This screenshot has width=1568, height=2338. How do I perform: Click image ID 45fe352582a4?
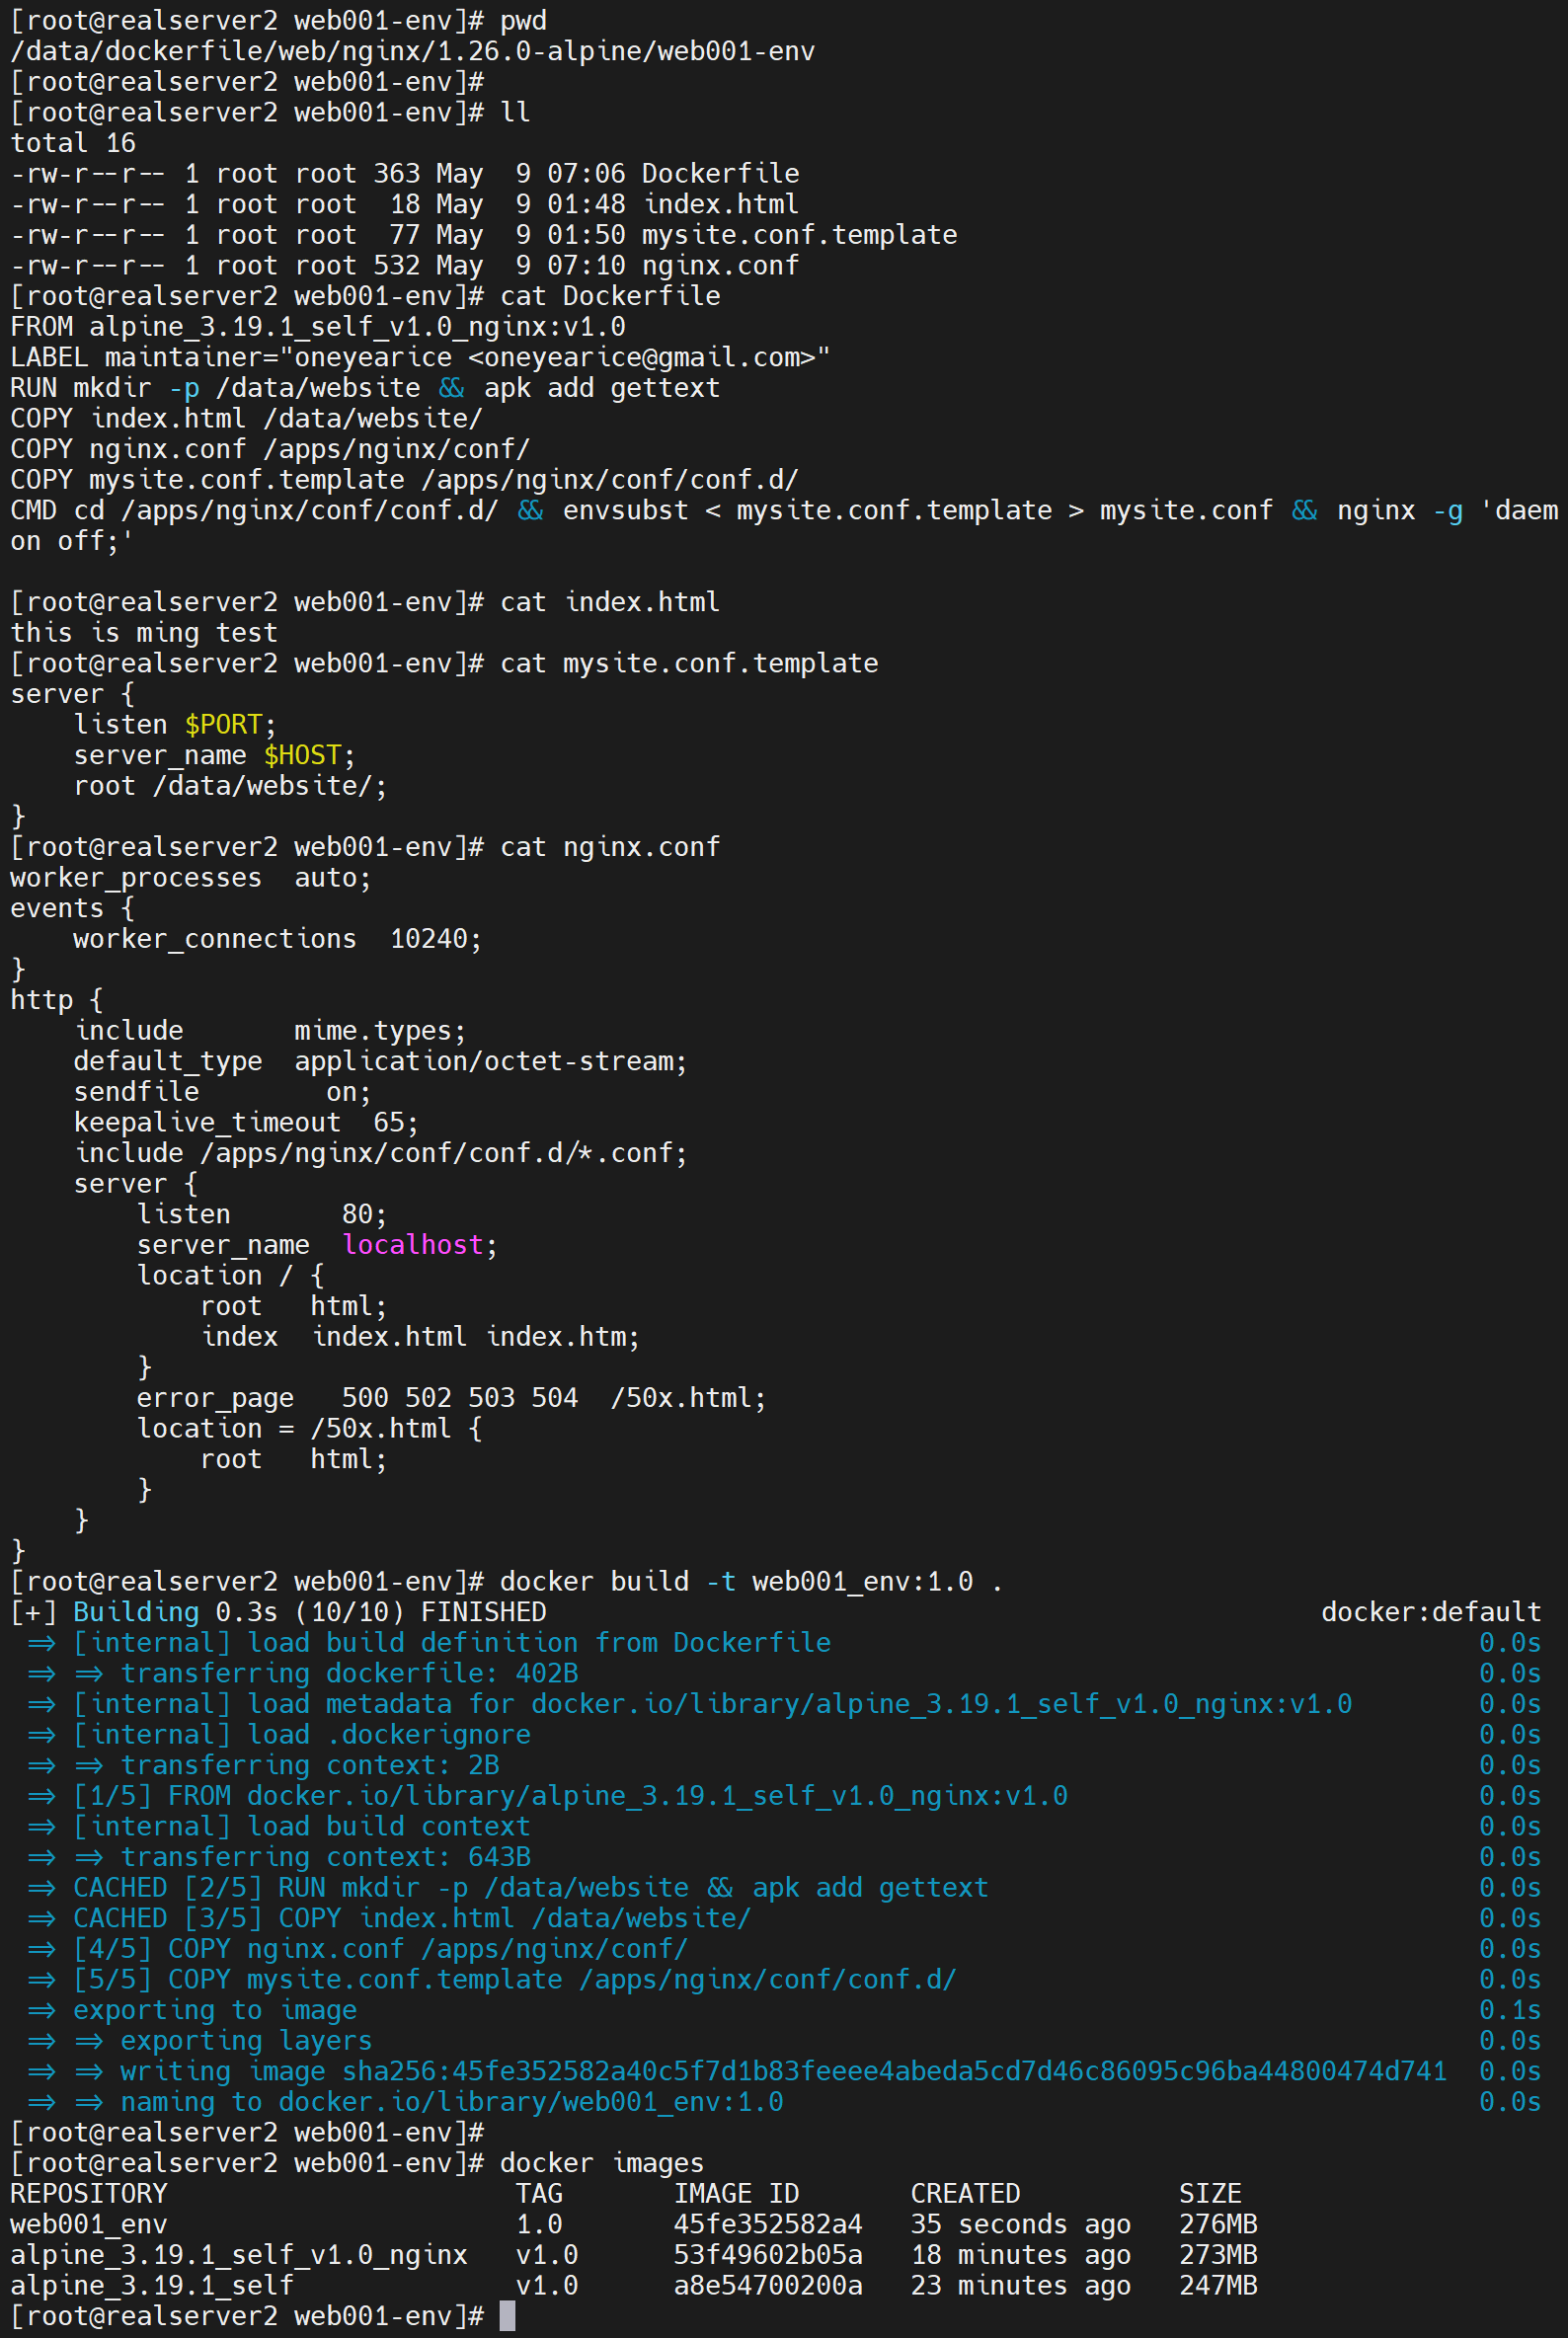(767, 2224)
